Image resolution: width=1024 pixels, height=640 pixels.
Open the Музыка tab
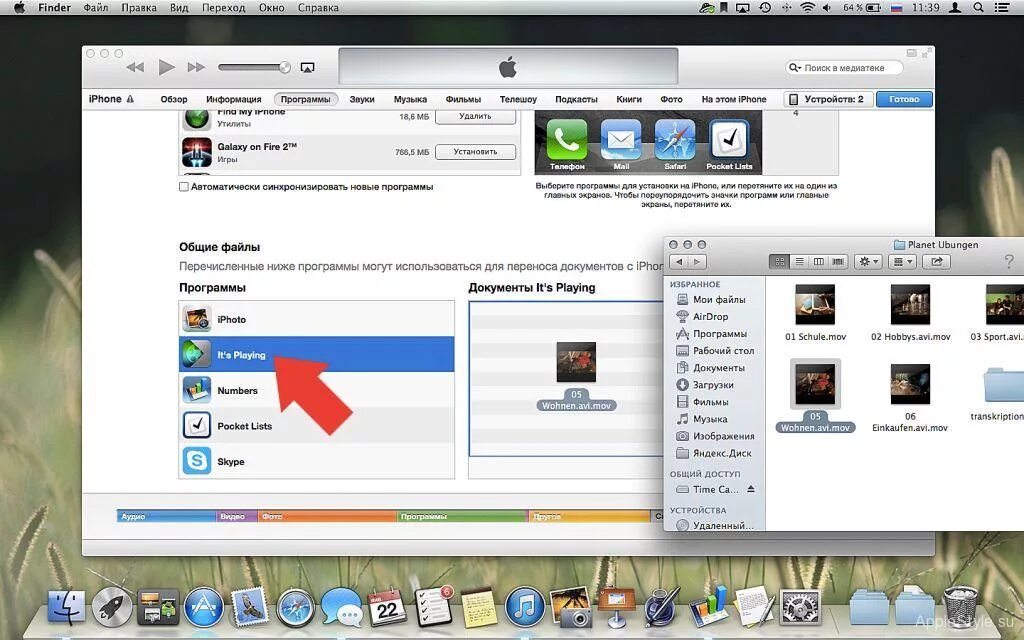click(410, 99)
